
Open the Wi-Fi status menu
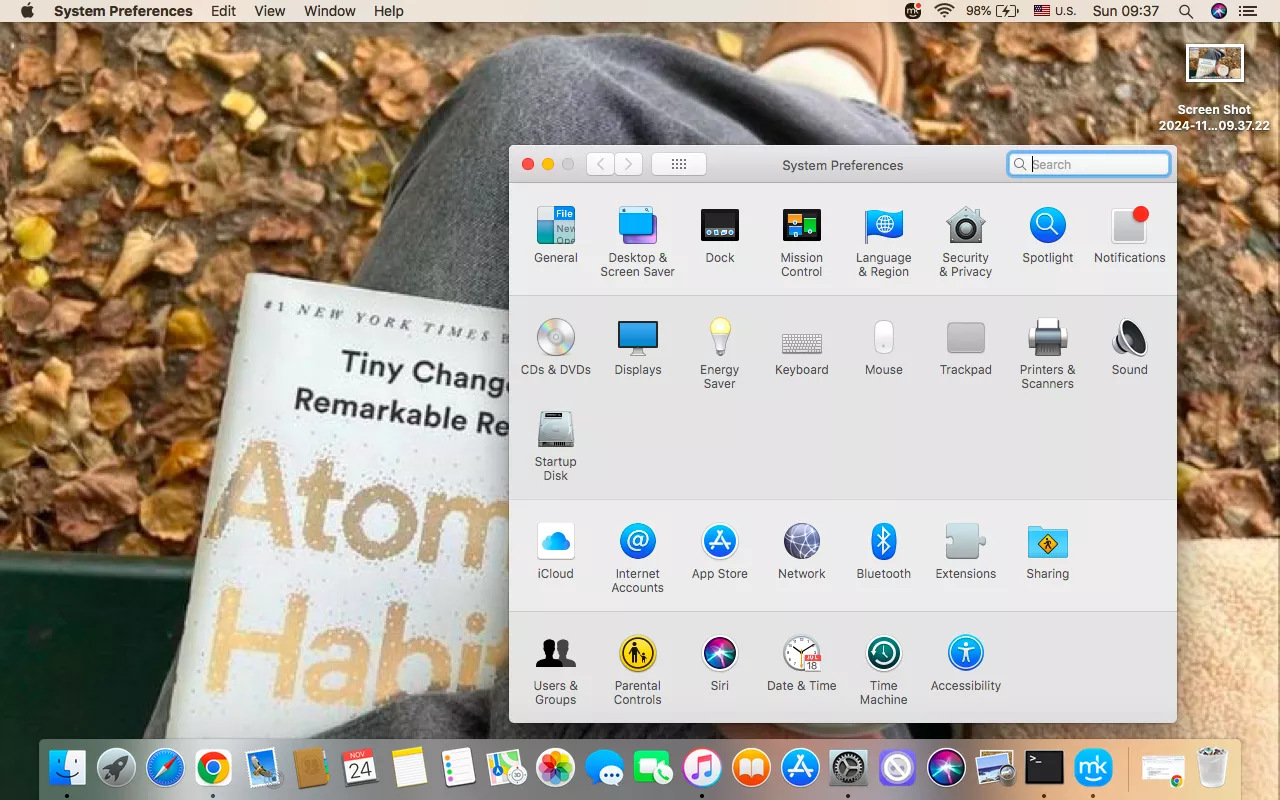pos(944,11)
